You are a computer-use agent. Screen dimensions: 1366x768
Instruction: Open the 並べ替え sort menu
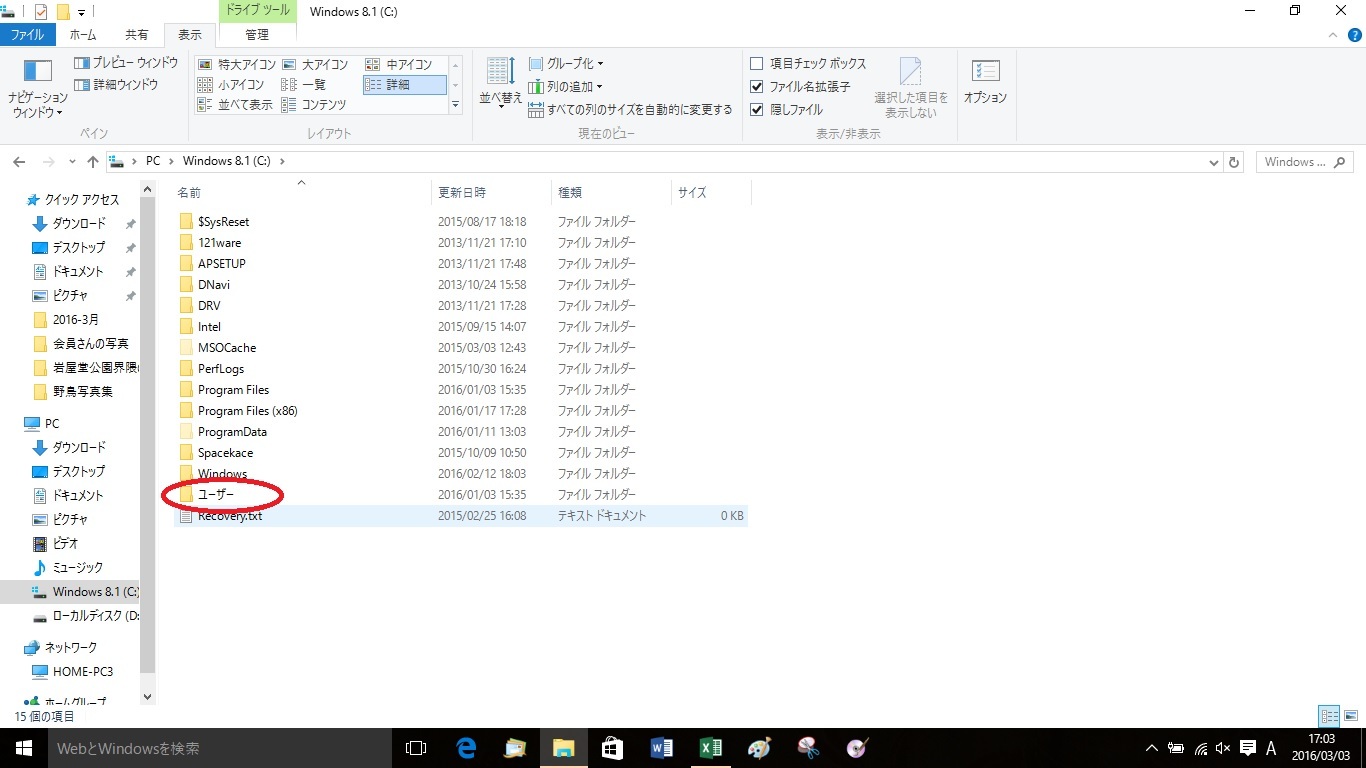(x=500, y=82)
